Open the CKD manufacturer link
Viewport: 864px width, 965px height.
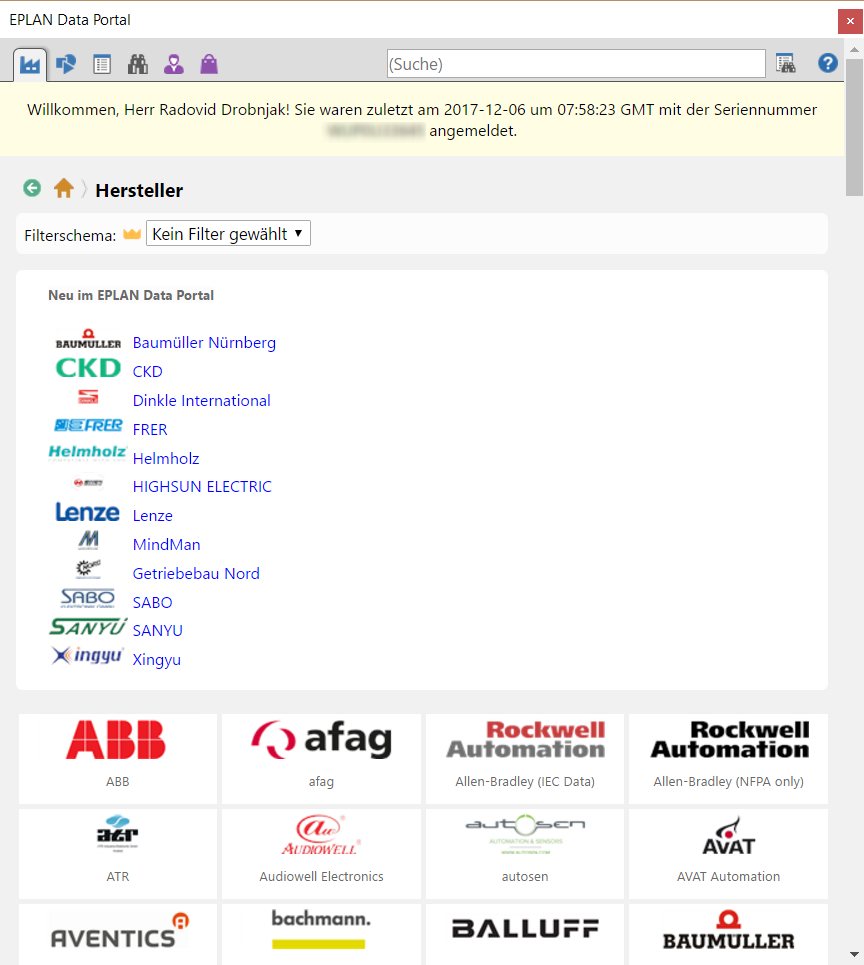(x=147, y=371)
